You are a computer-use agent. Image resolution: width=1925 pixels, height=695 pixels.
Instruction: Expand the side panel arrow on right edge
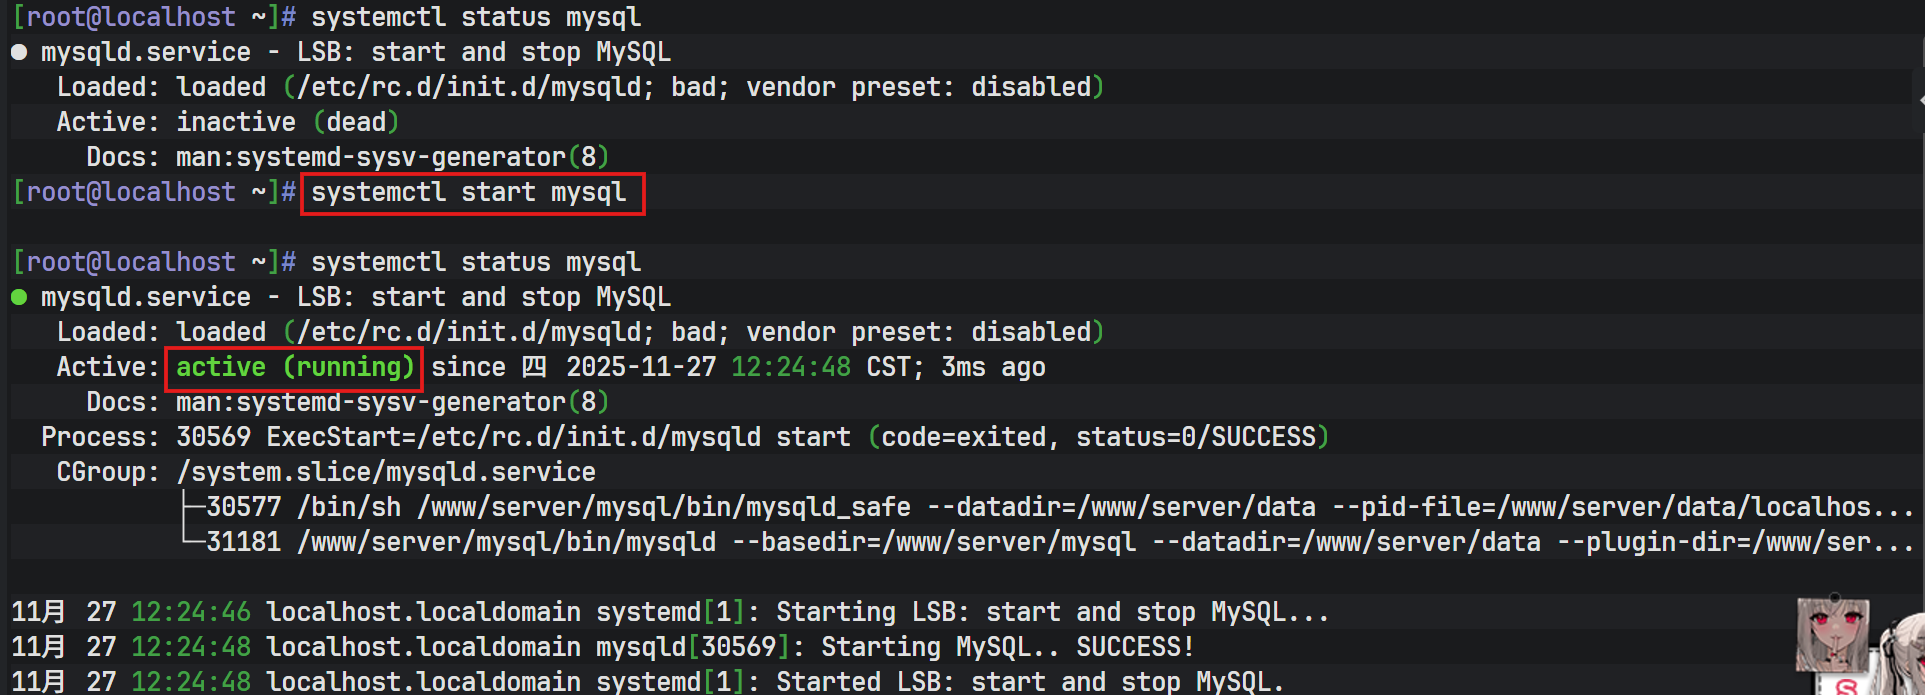click(x=1921, y=100)
